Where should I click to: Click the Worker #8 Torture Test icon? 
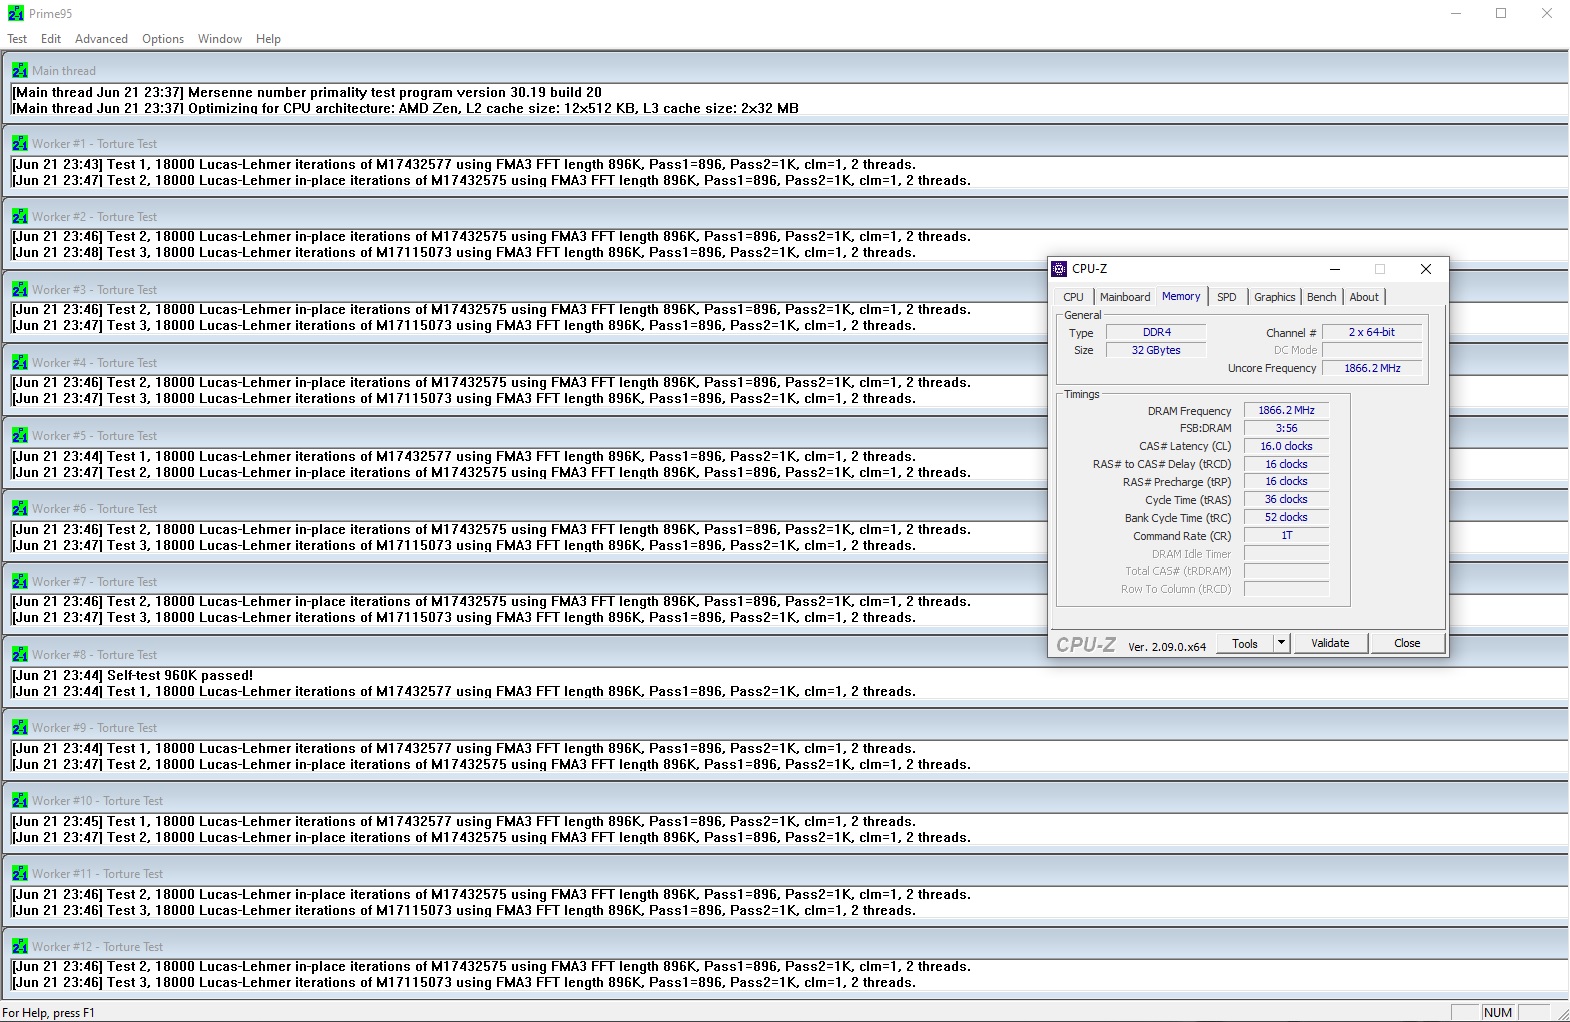coord(20,654)
